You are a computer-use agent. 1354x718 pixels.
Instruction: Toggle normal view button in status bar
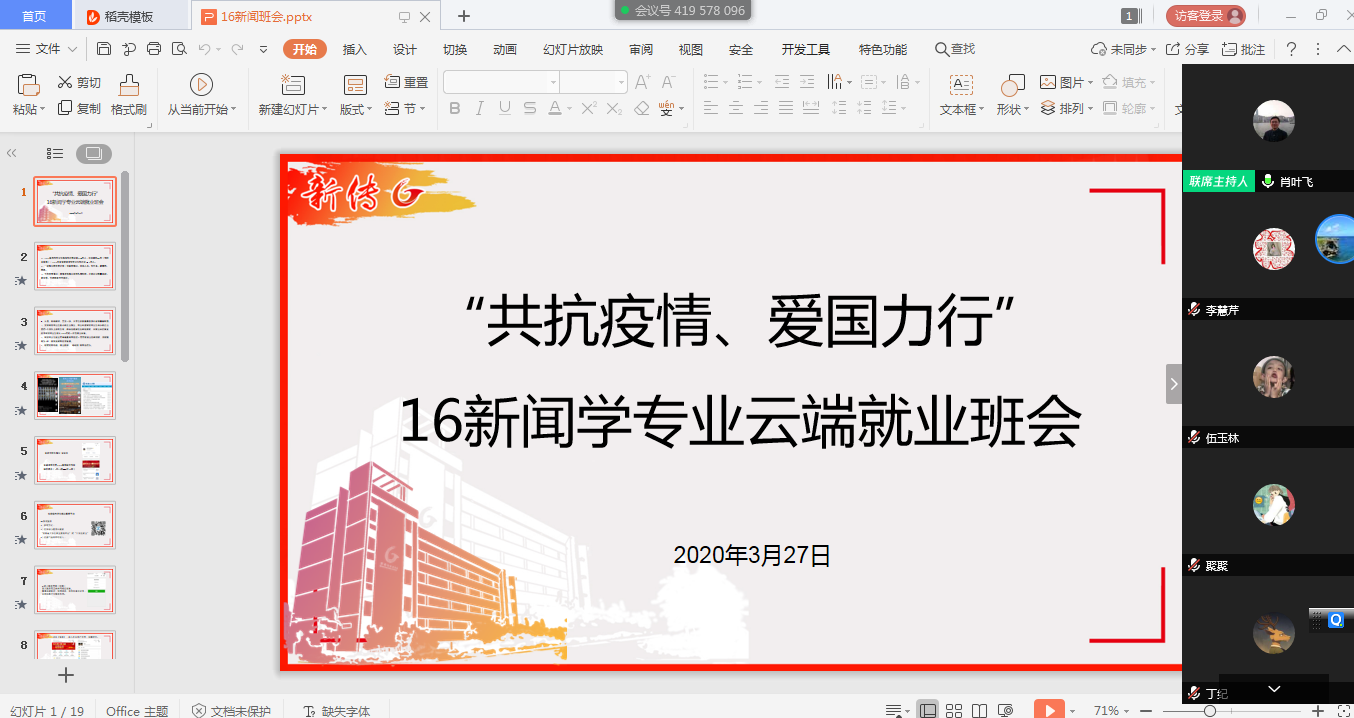[927, 711]
